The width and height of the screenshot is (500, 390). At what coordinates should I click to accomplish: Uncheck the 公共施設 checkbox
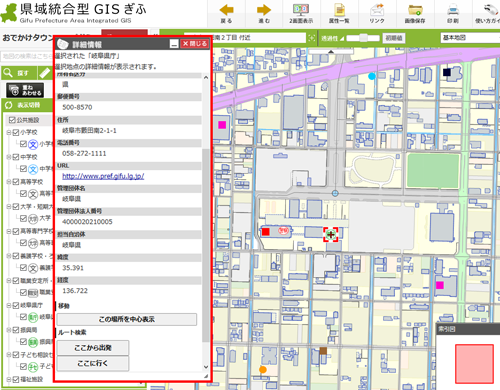point(12,120)
